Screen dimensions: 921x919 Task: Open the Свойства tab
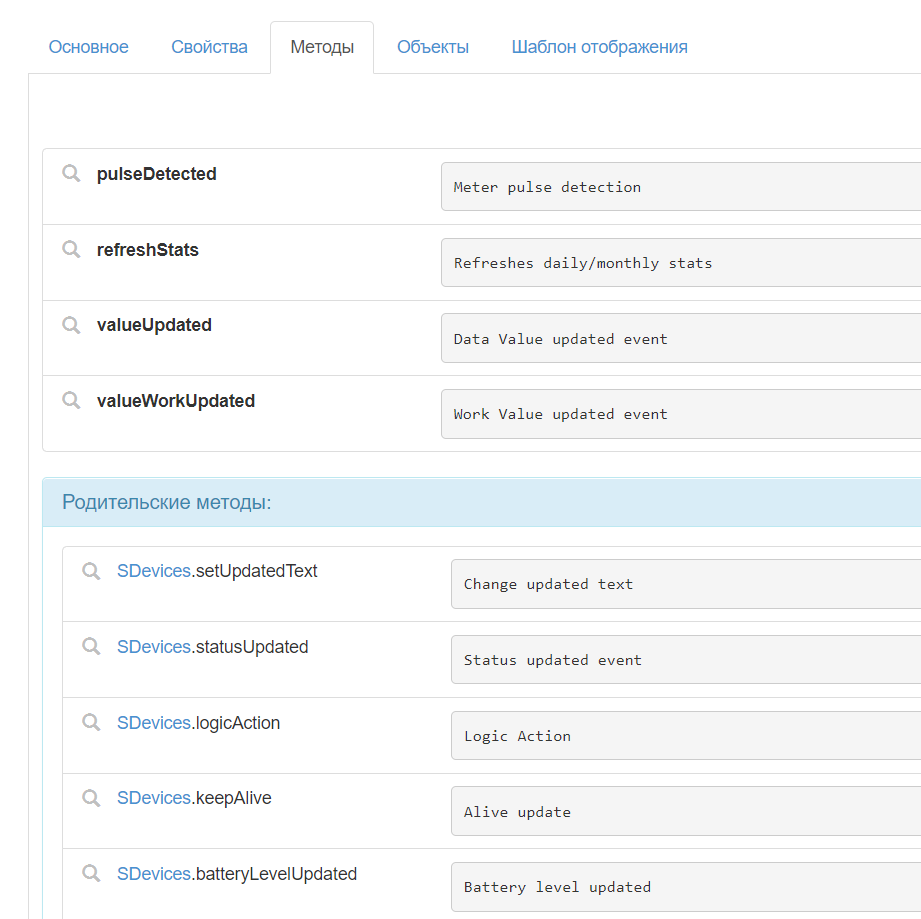point(209,47)
